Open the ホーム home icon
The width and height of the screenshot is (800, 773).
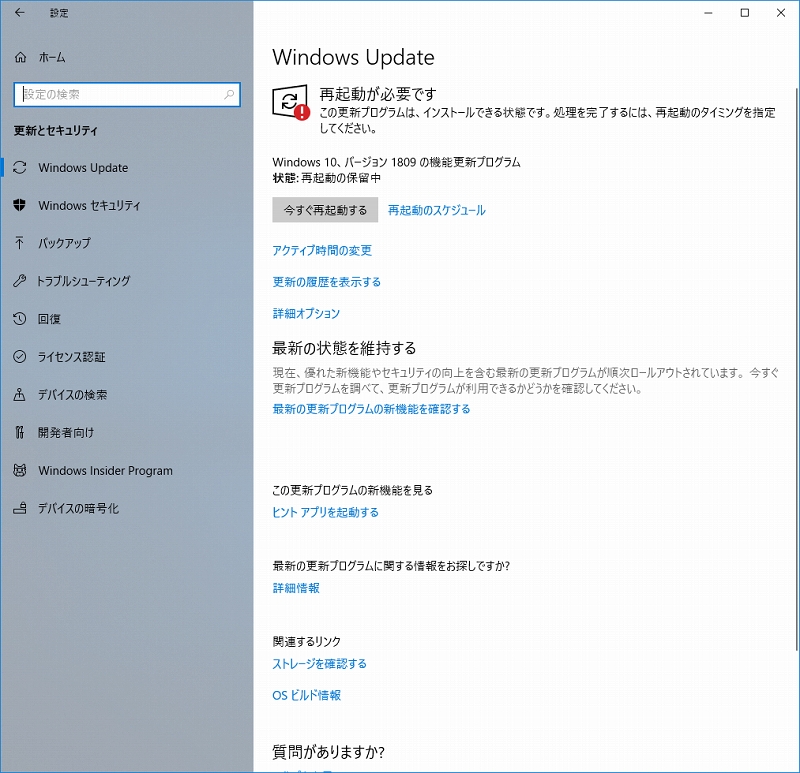[20, 57]
